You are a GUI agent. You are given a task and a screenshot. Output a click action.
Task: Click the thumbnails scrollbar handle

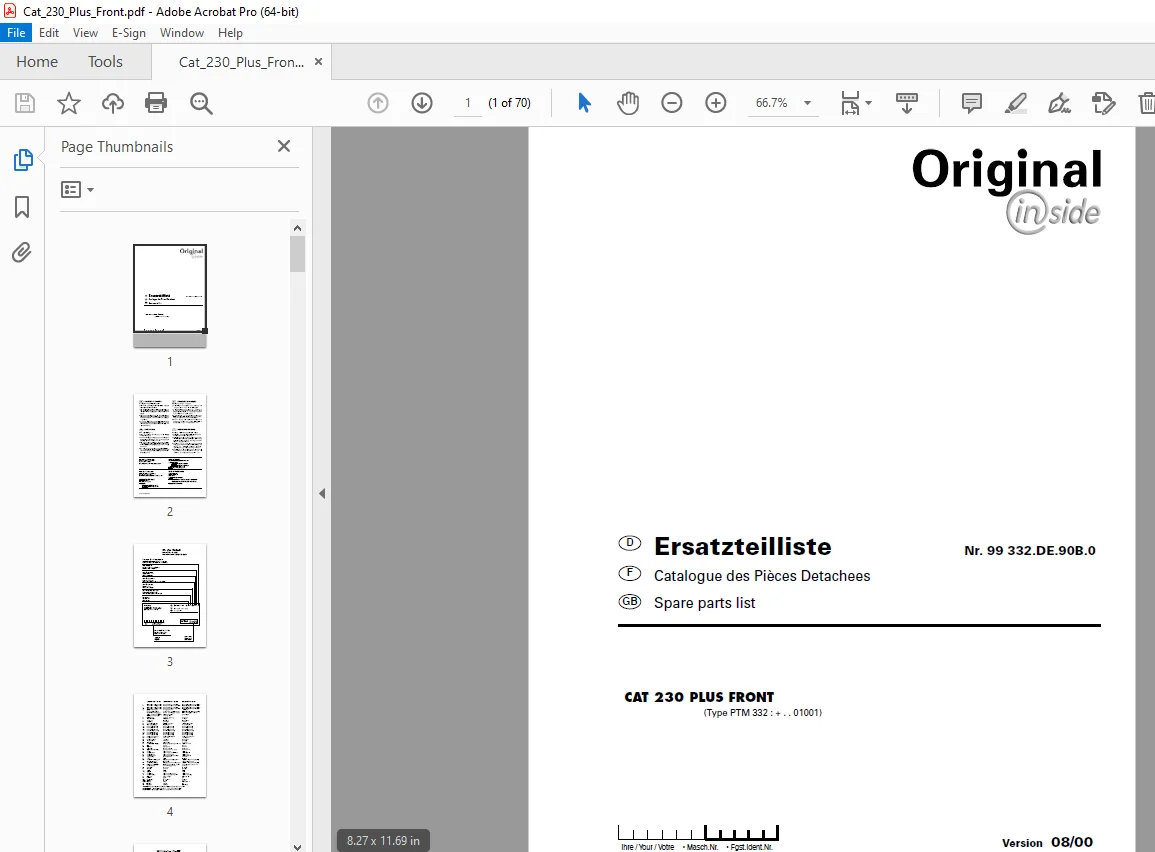pos(298,255)
